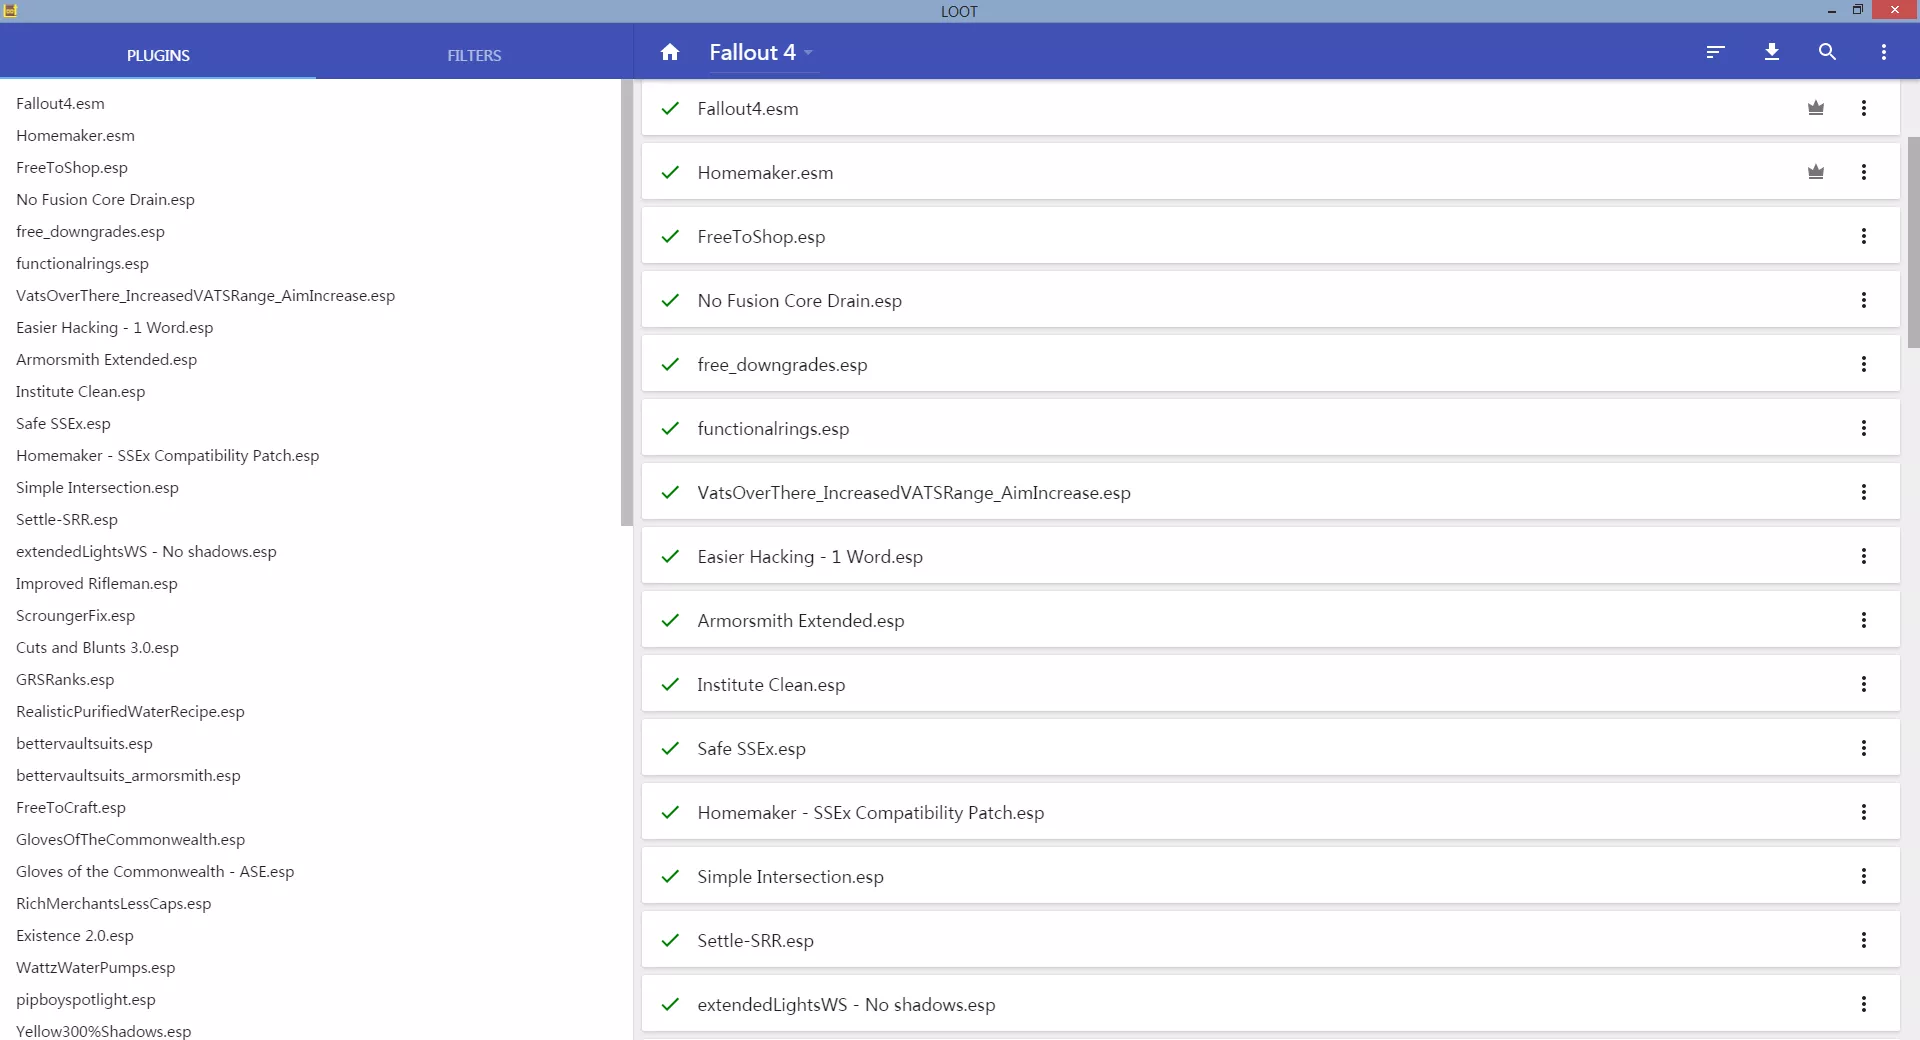
Task: Open the search icon in the toolbar
Action: coord(1827,52)
